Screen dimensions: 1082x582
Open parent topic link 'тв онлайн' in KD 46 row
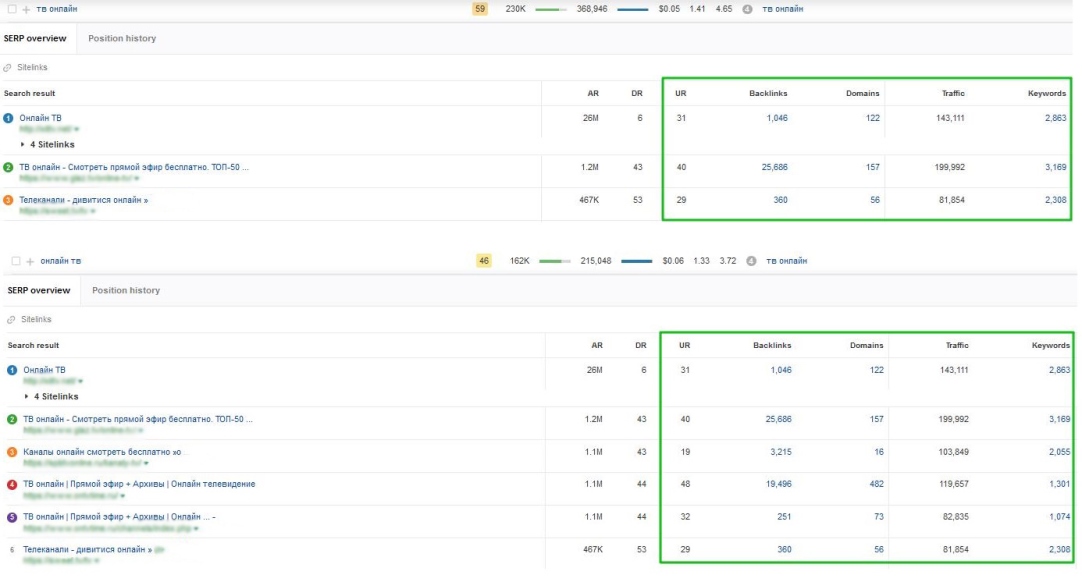coord(787,261)
